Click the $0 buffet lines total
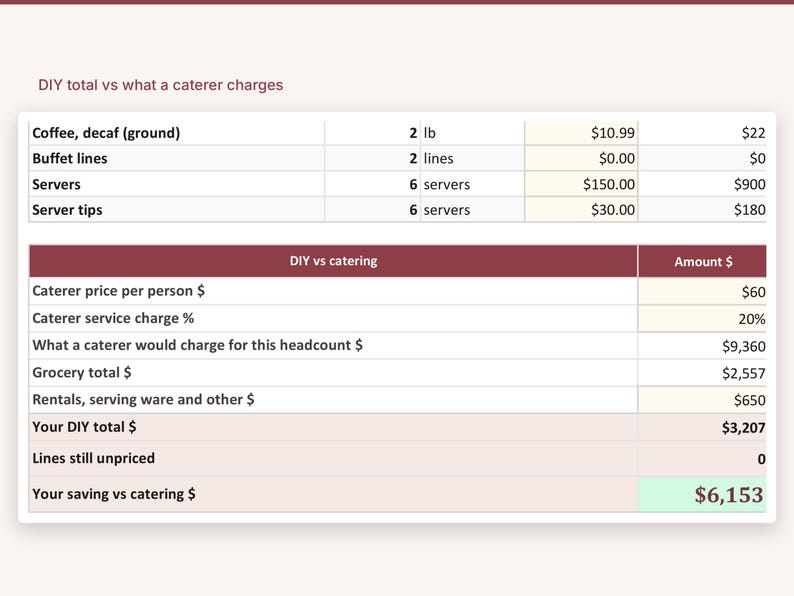The image size is (794, 596). click(x=702, y=158)
